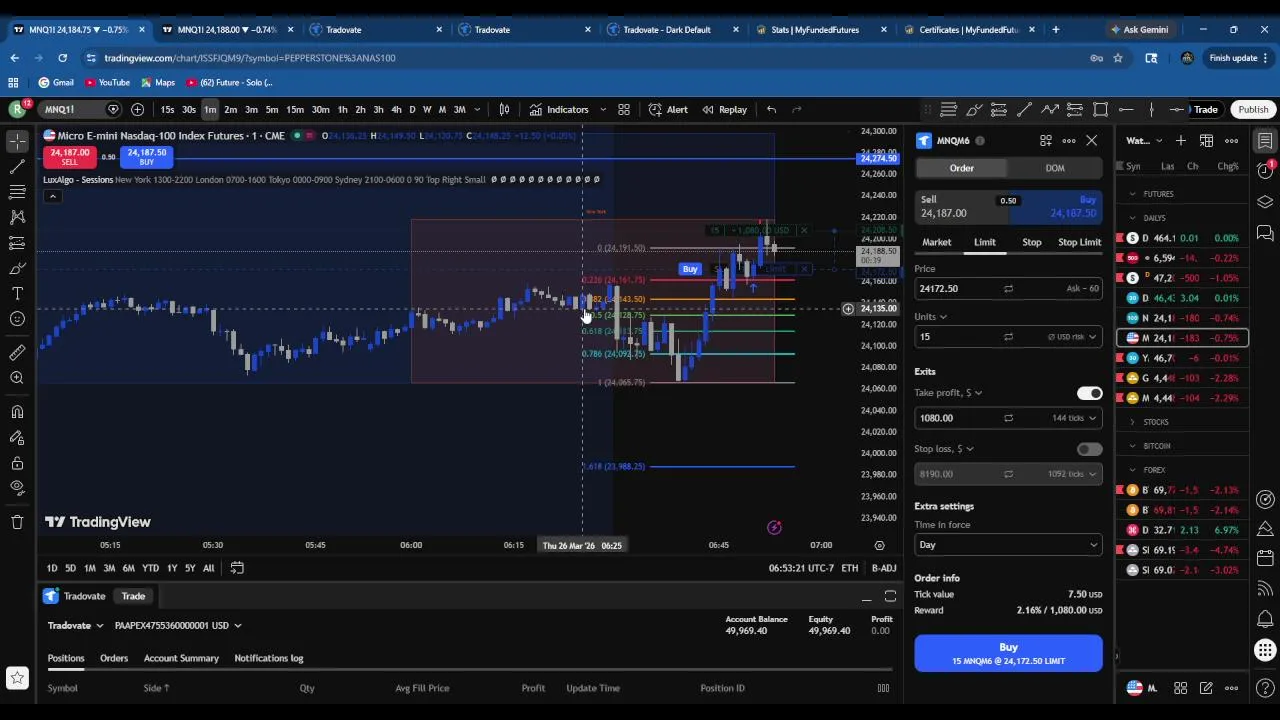Open the chats sidebar icon
This screenshot has height=720, width=1280.
click(1265, 234)
